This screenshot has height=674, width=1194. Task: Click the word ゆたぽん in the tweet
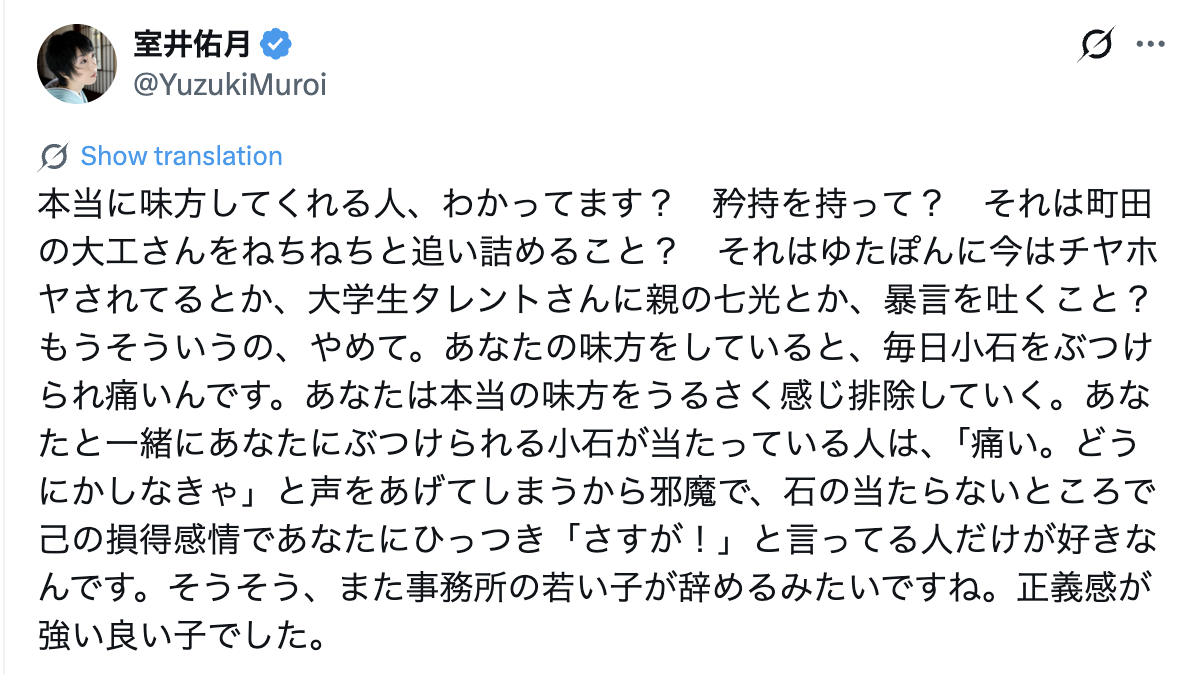[889, 252]
